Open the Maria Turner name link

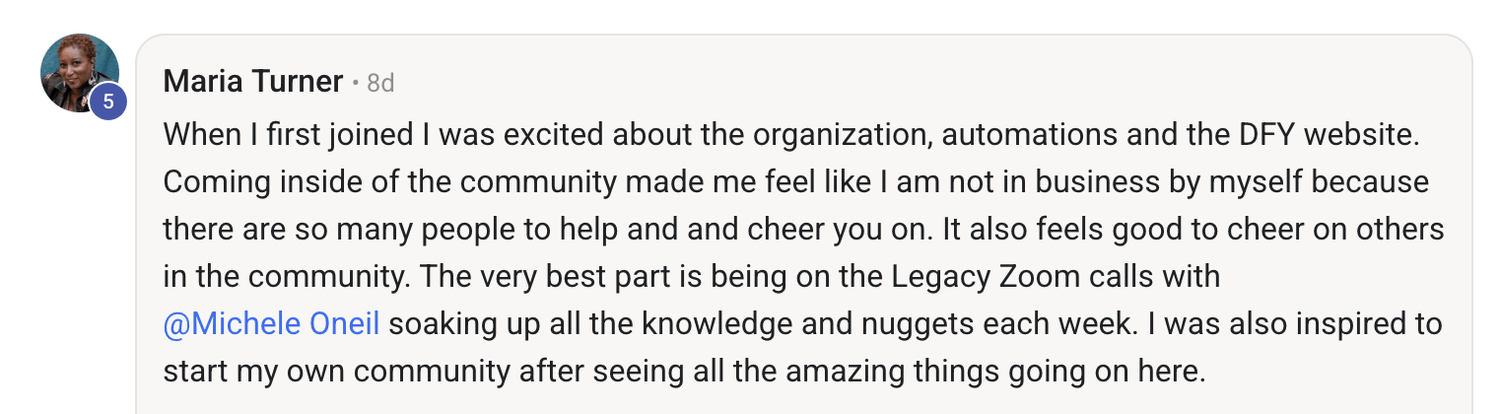tap(253, 82)
